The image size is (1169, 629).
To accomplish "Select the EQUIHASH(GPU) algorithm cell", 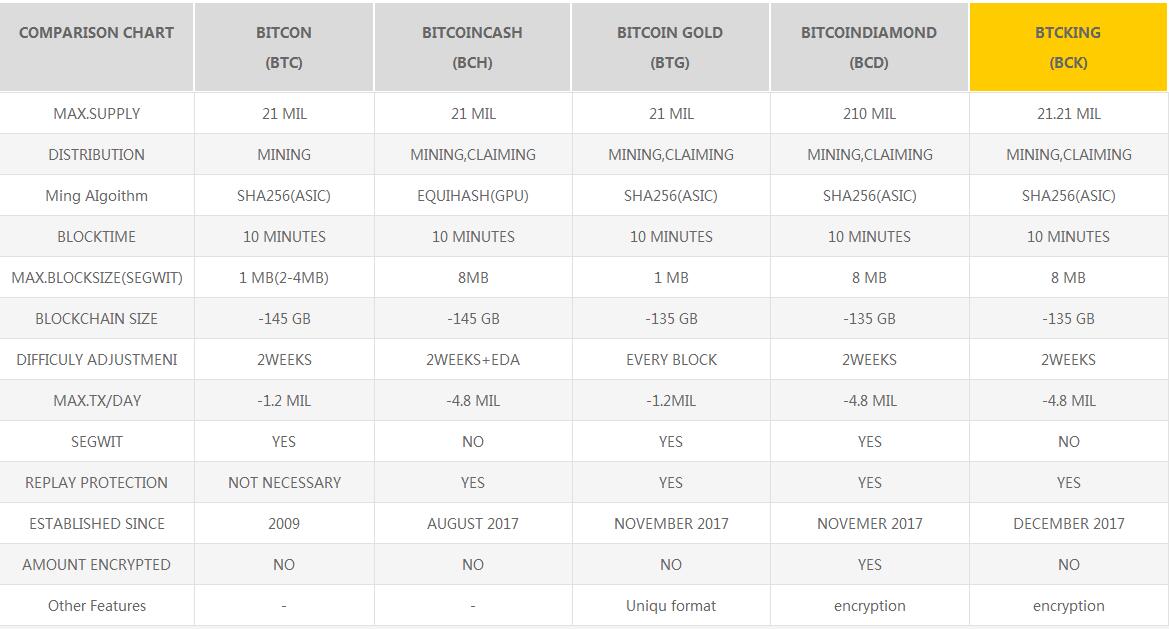I will [473, 195].
